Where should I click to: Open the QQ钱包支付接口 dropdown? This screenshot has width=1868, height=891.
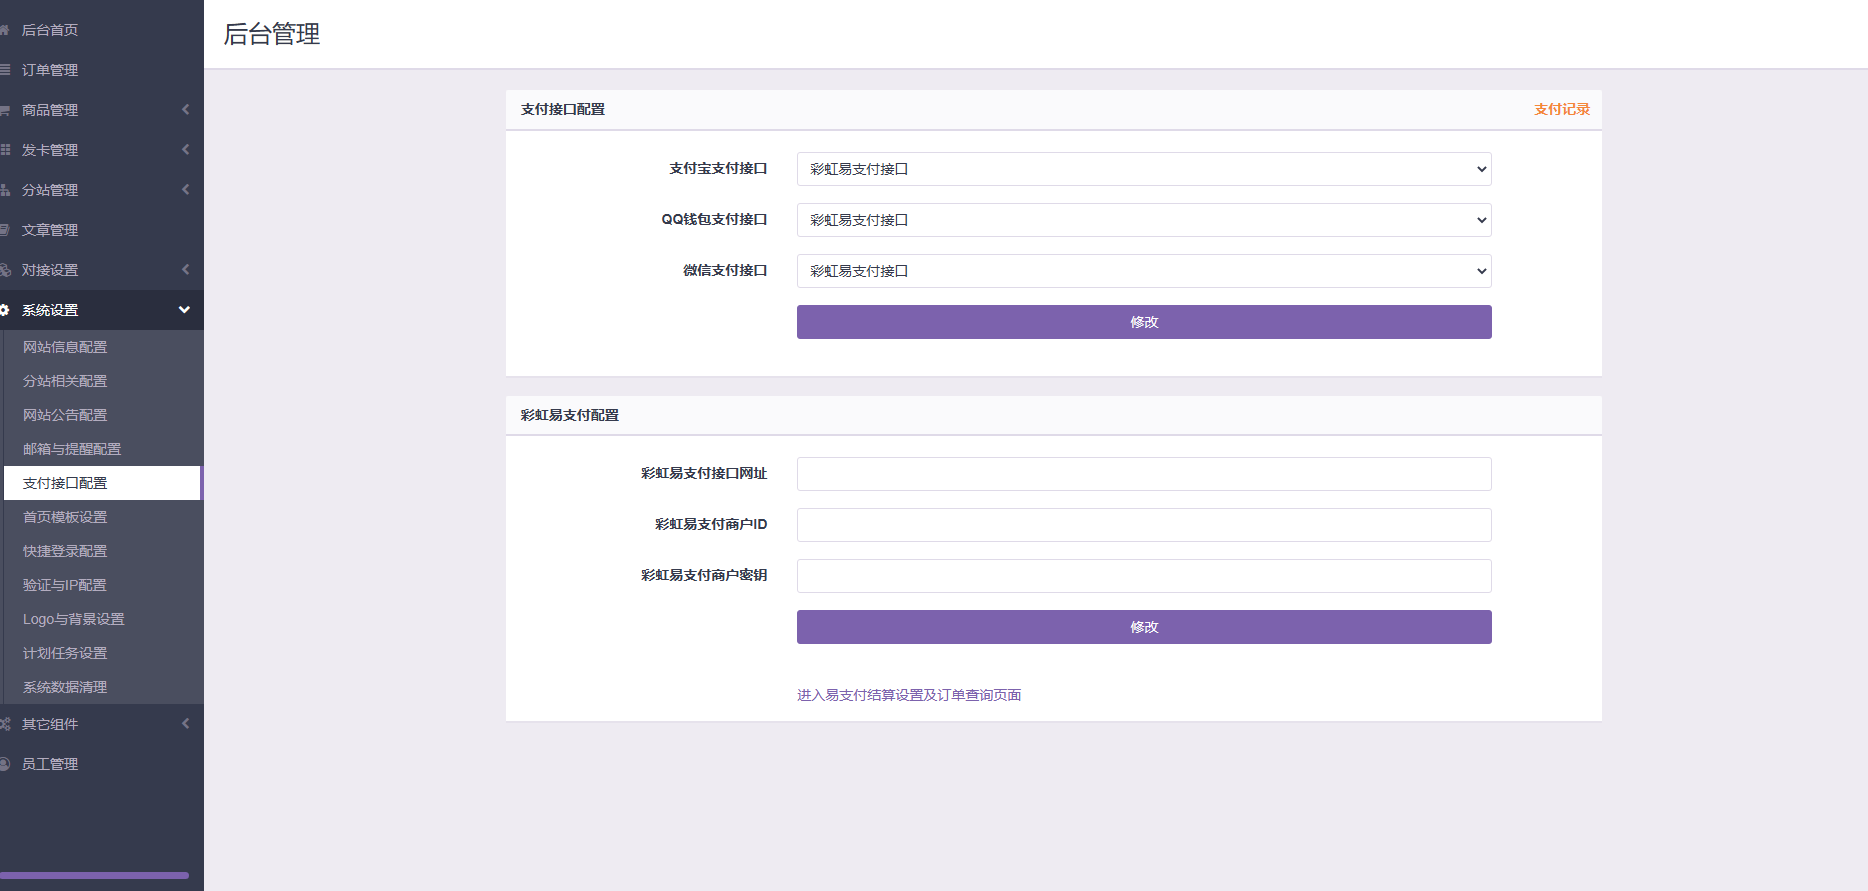coord(1144,220)
